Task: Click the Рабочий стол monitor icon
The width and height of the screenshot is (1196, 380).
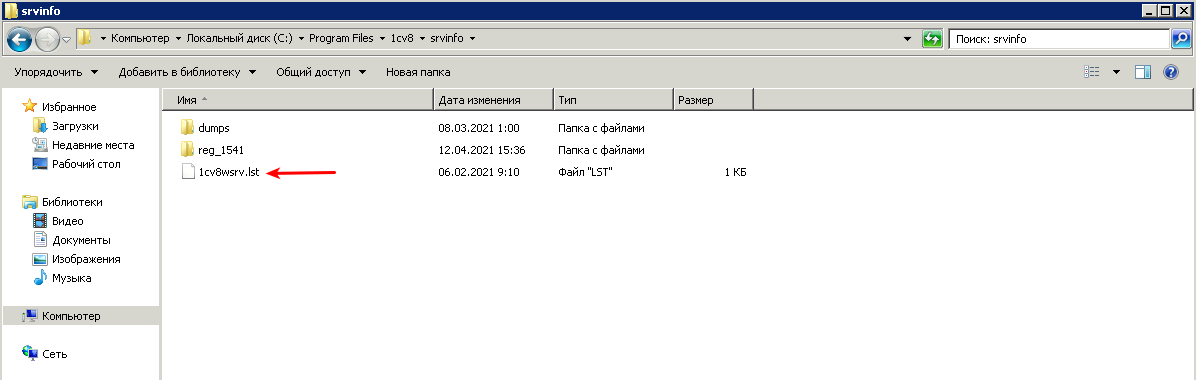Action: click(40, 164)
